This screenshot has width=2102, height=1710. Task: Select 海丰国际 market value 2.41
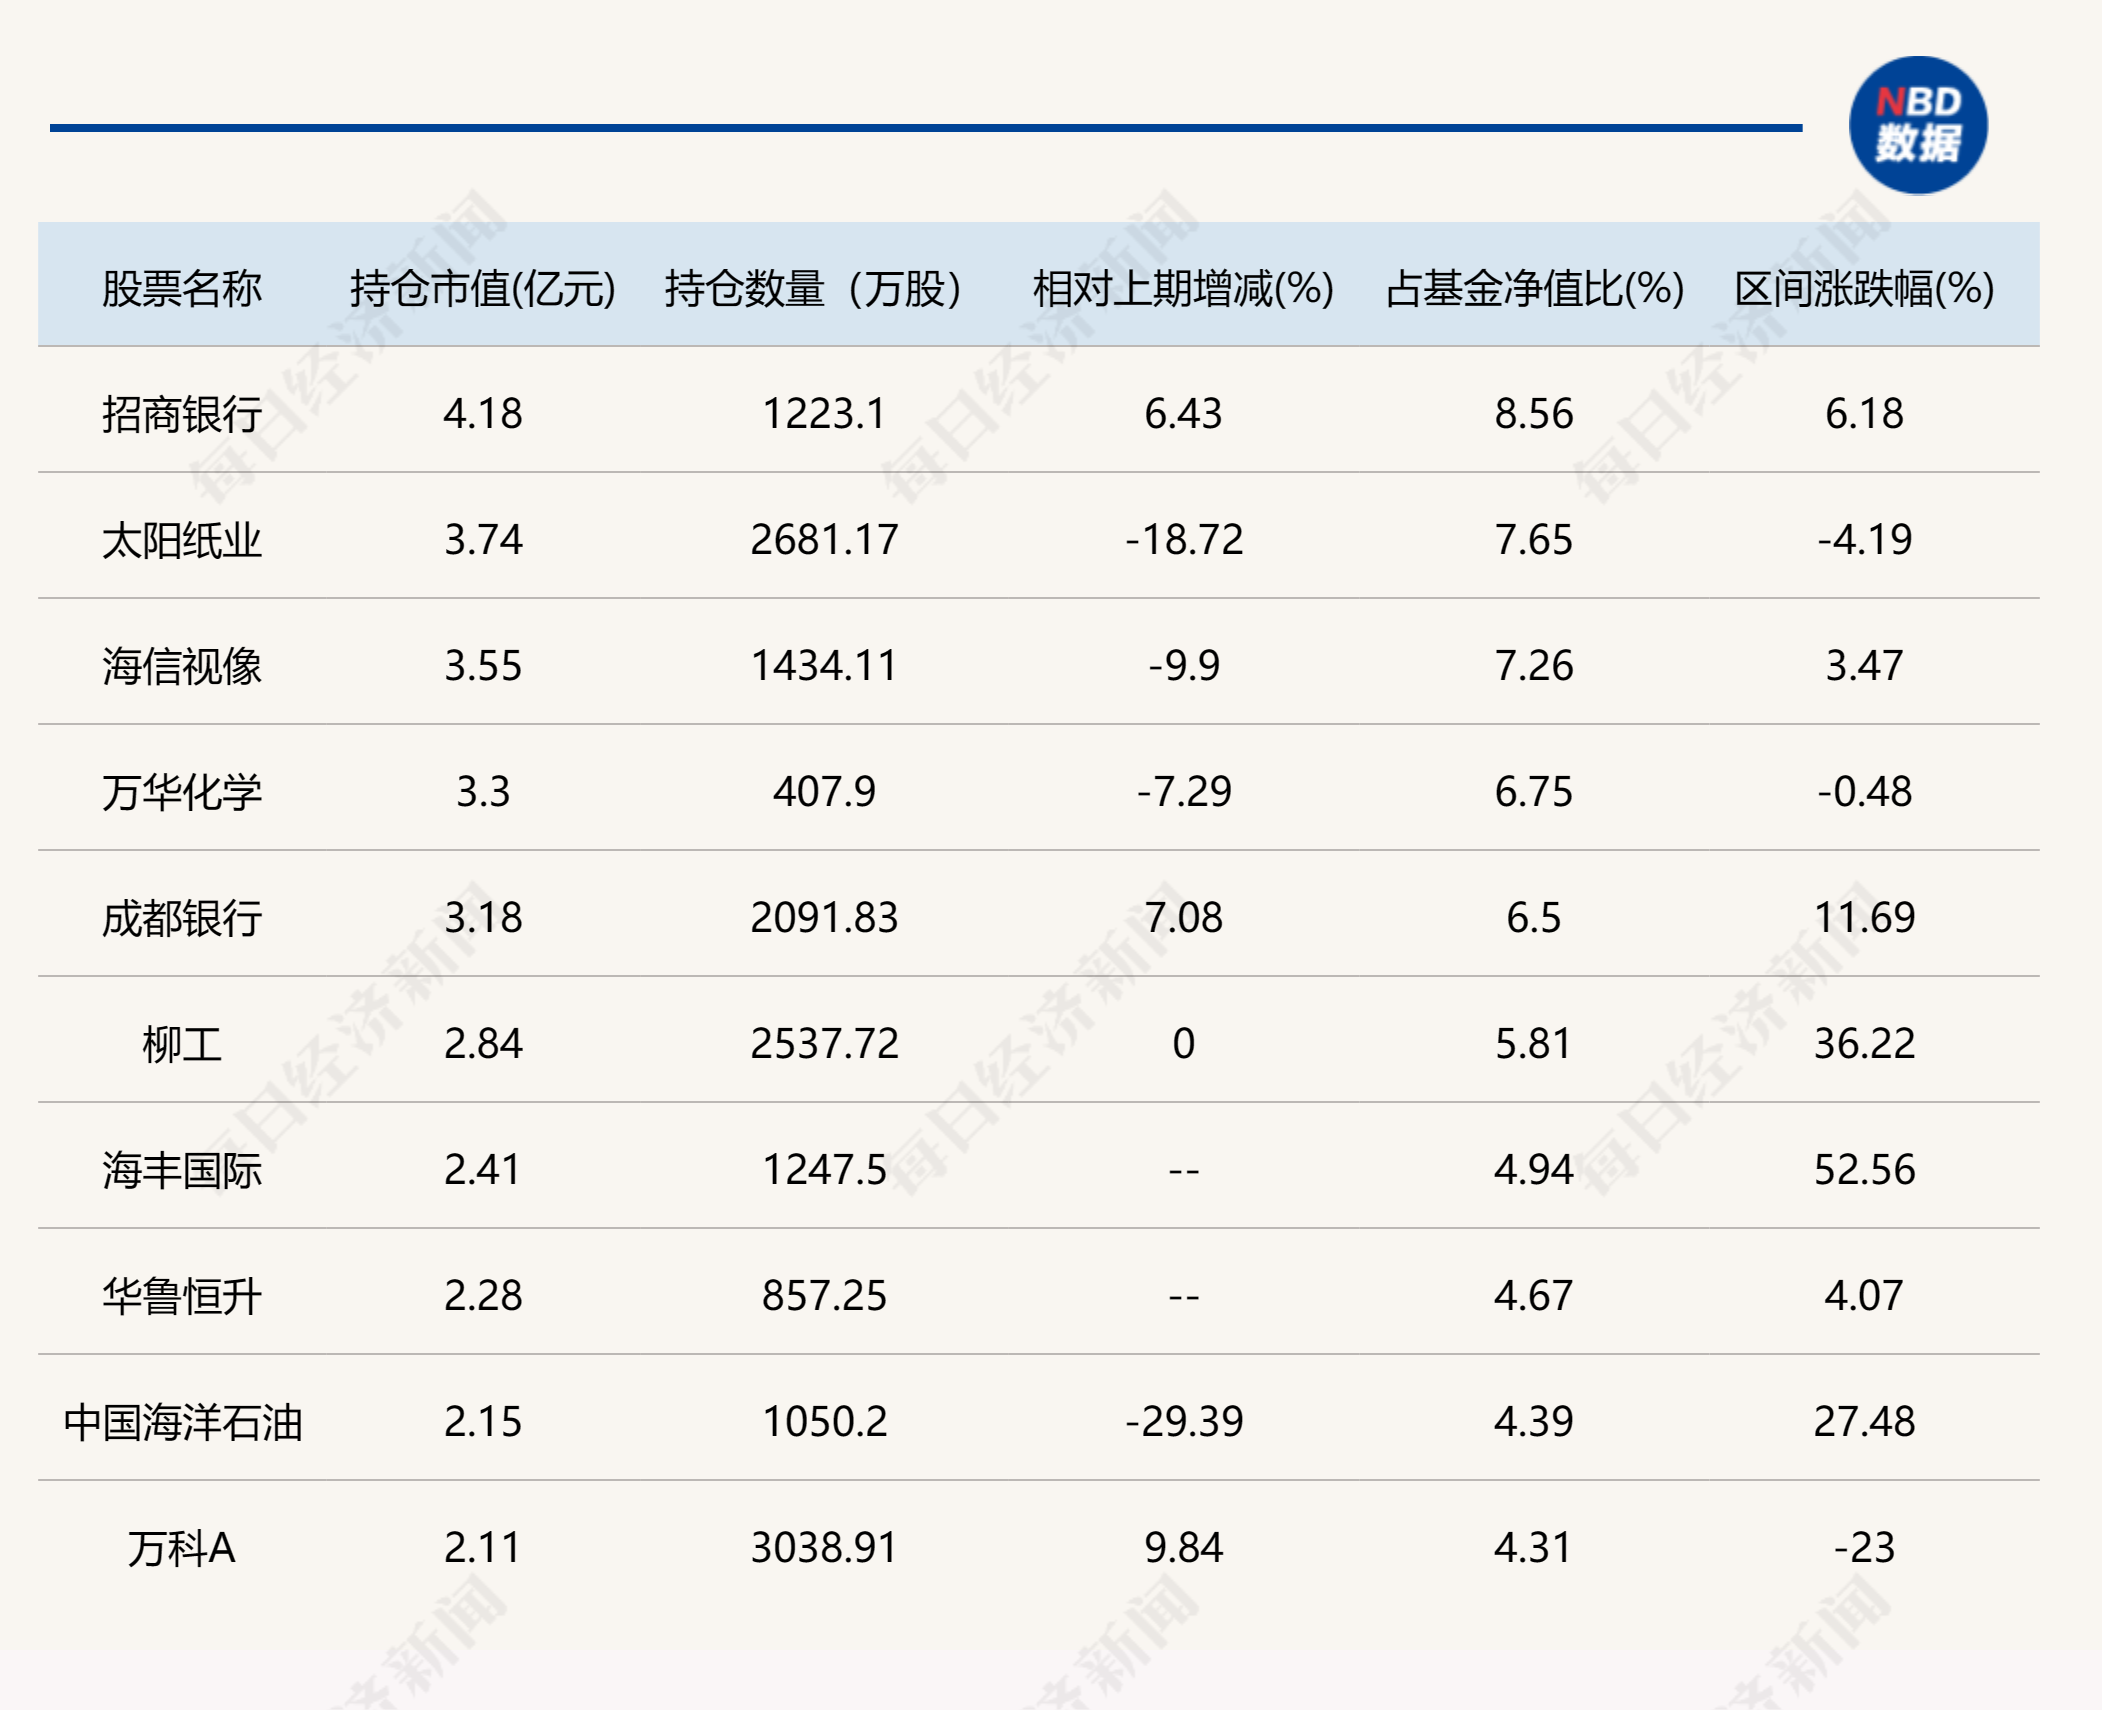pyautogui.click(x=483, y=1170)
